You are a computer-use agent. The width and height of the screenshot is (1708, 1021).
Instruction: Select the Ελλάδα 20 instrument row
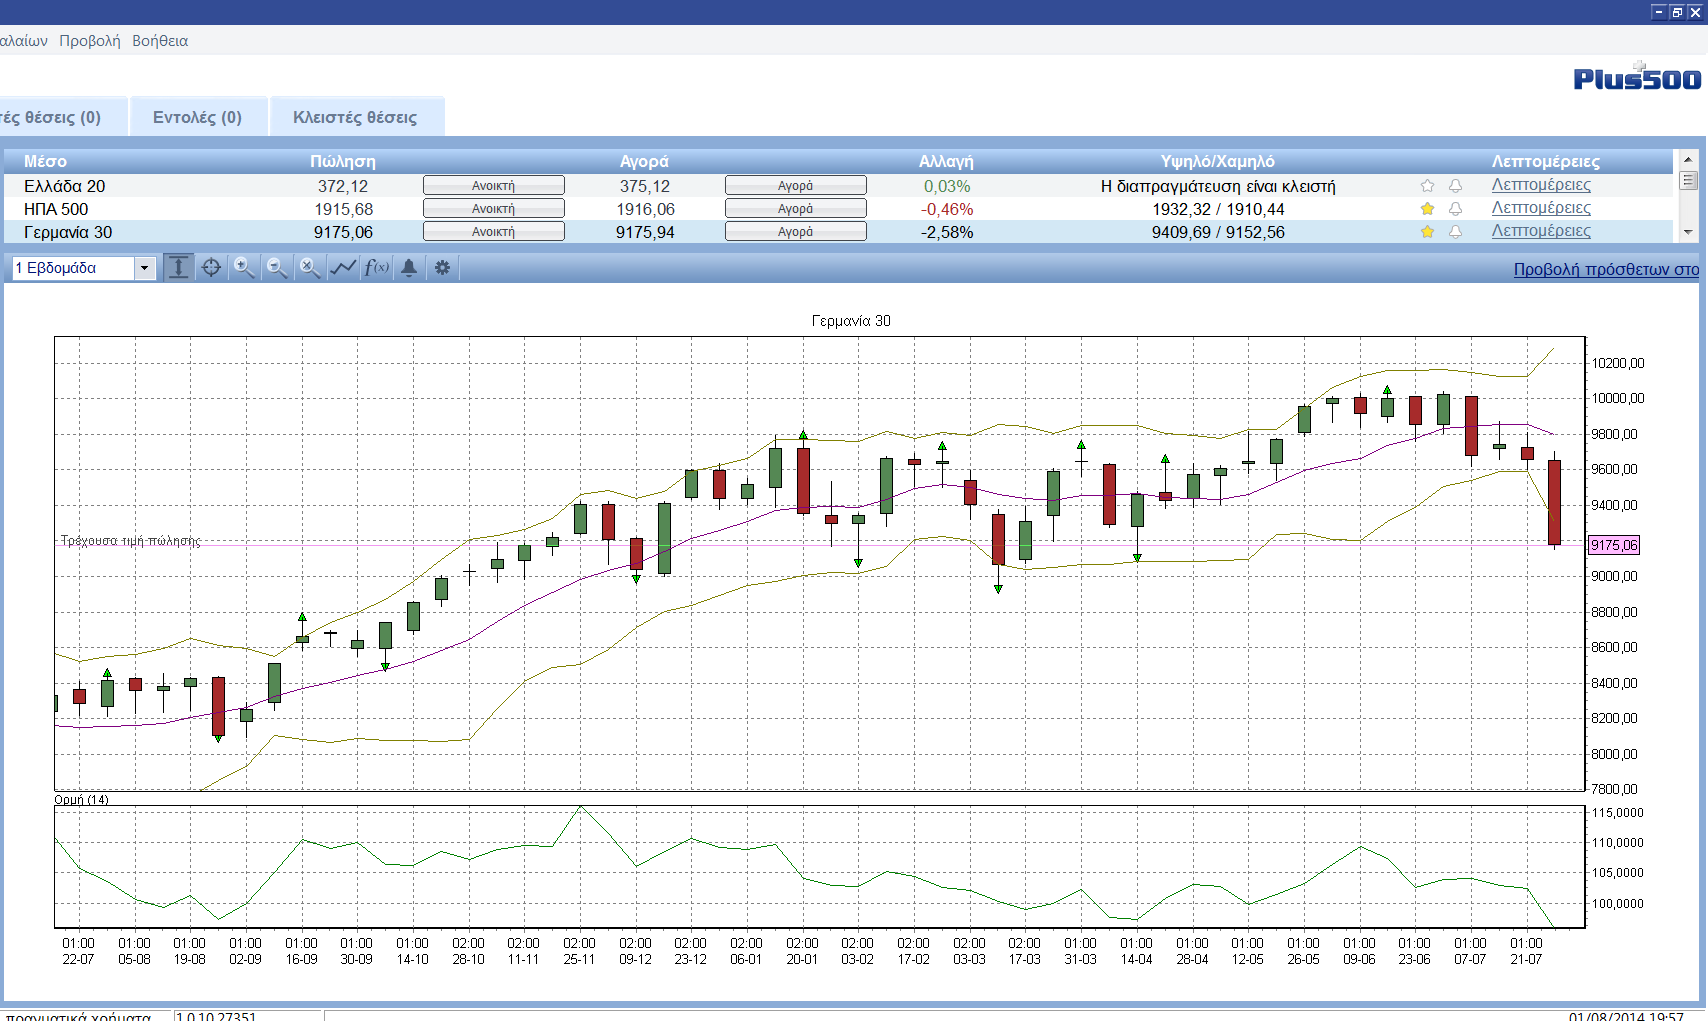point(838,186)
